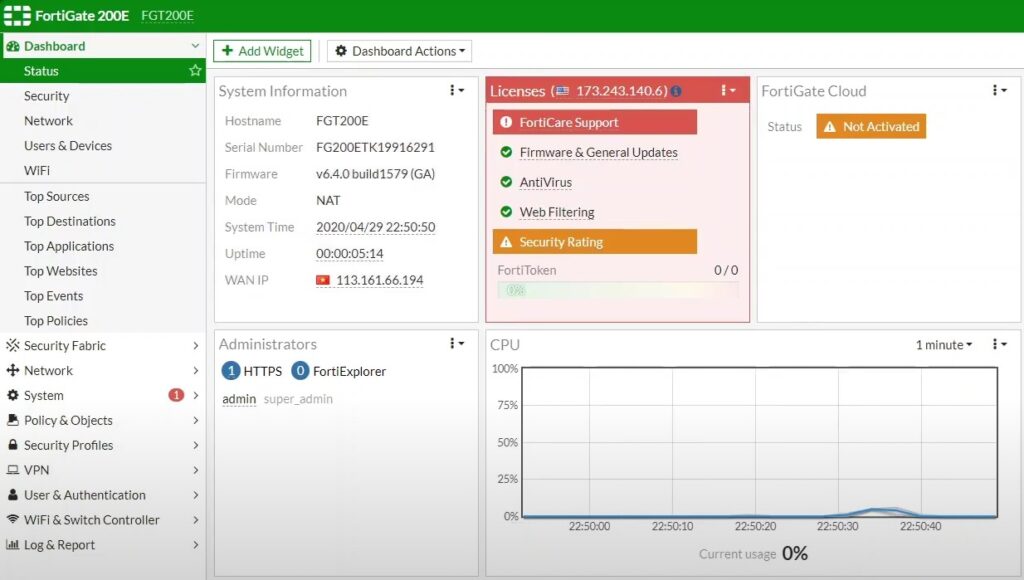Viewport: 1024px width, 580px height.
Task: Click the Policy & Objects icon
Action: click(12, 420)
